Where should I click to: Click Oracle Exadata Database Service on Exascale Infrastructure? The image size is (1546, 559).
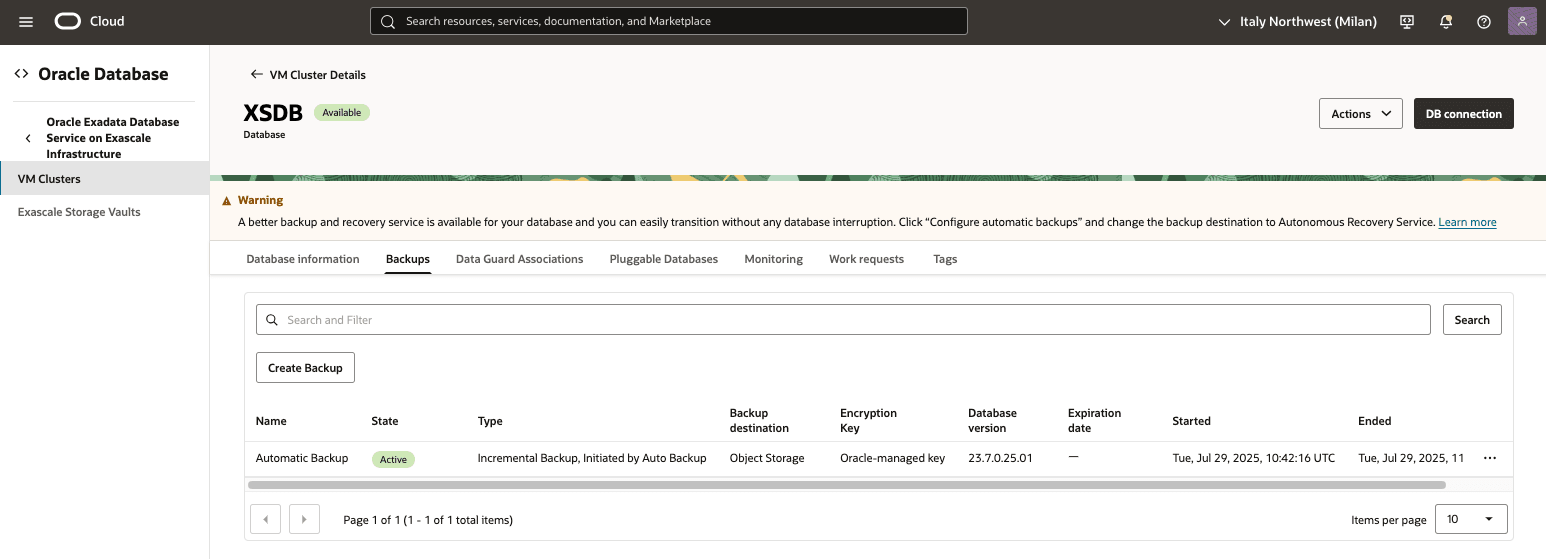click(x=113, y=138)
